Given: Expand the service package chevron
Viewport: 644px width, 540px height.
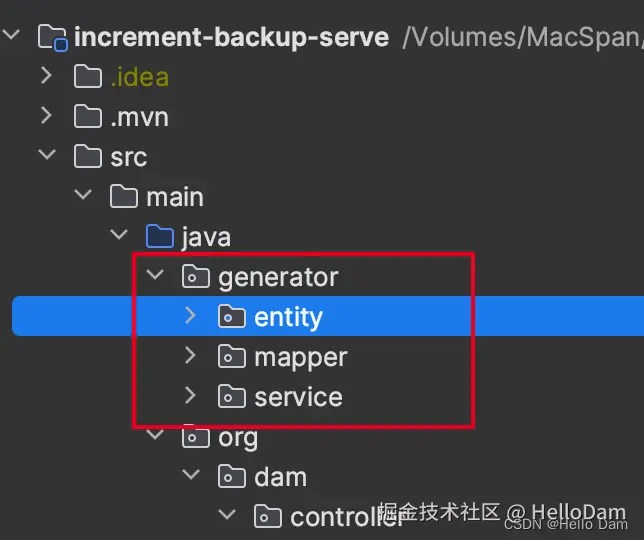Looking at the screenshot, I should pos(191,396).
